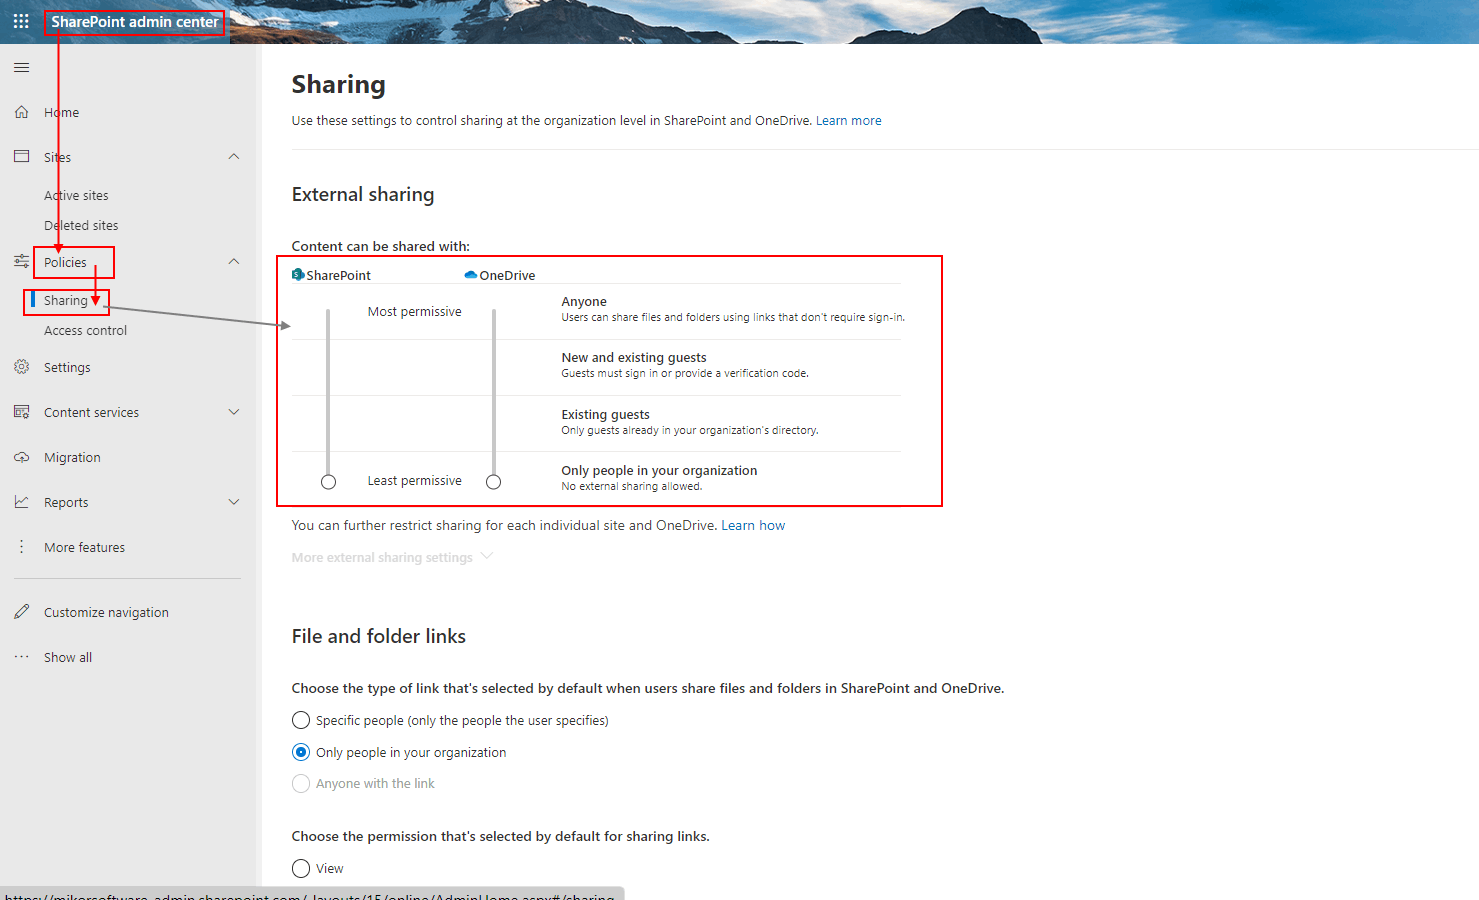Click the Content services icon
Viewport: 1479px width, 900px height.
(x=21, y=412)
